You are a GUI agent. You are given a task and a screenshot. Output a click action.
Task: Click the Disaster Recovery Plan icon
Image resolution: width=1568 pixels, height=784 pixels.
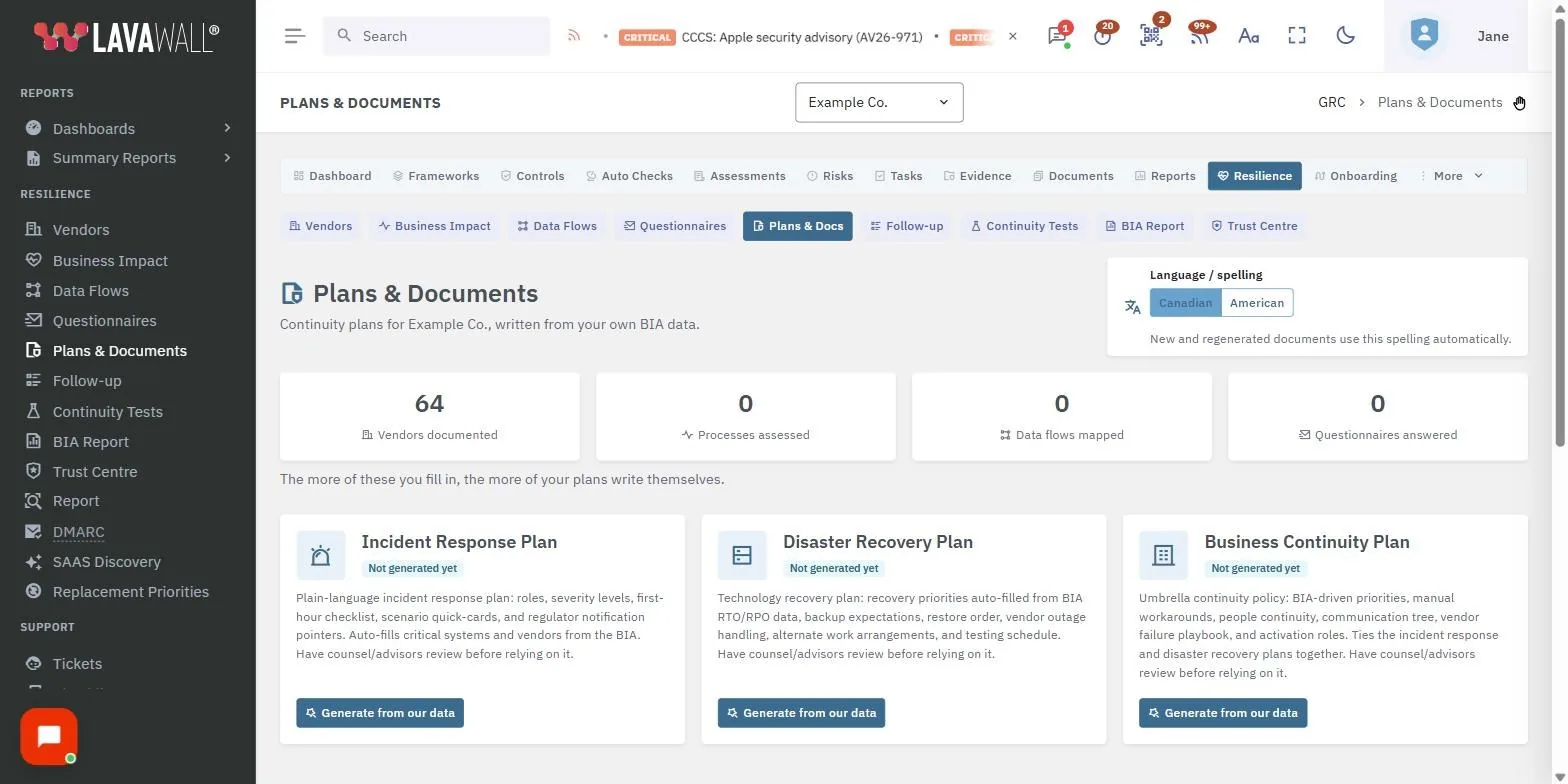pos(742,555)
